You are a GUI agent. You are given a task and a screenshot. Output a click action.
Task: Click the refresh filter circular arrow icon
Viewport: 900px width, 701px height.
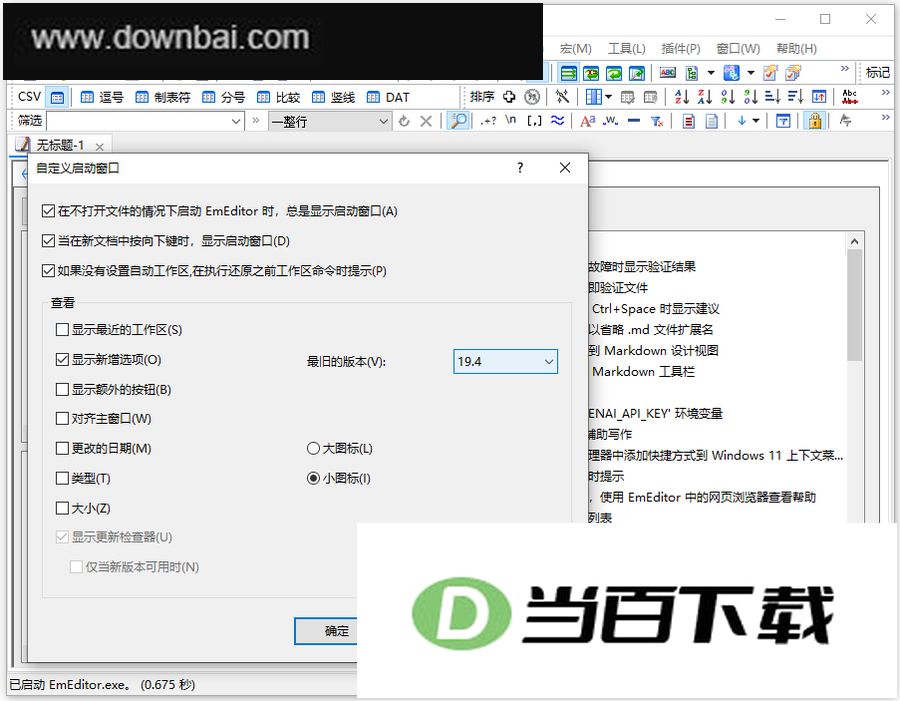coord(404,121)
